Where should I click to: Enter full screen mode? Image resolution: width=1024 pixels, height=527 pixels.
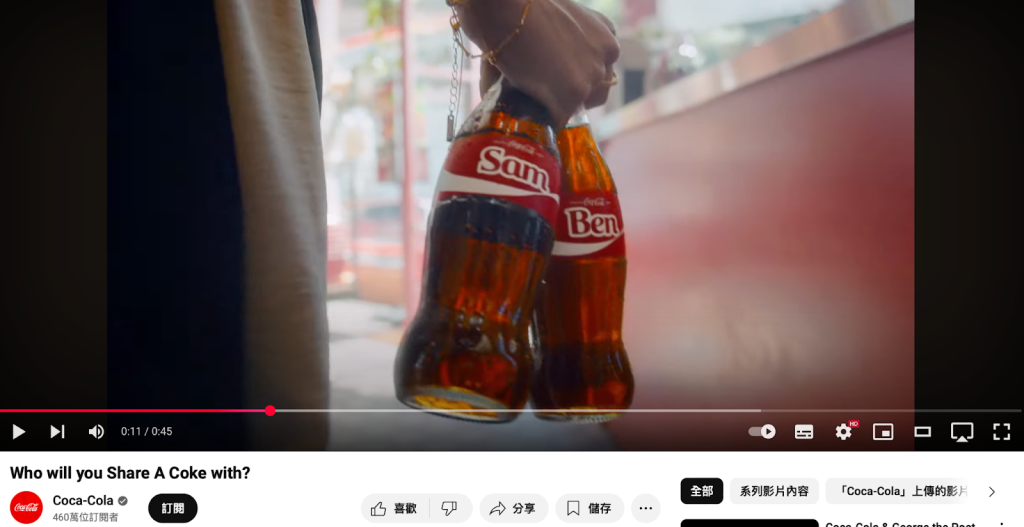(x=1002, y=432)
